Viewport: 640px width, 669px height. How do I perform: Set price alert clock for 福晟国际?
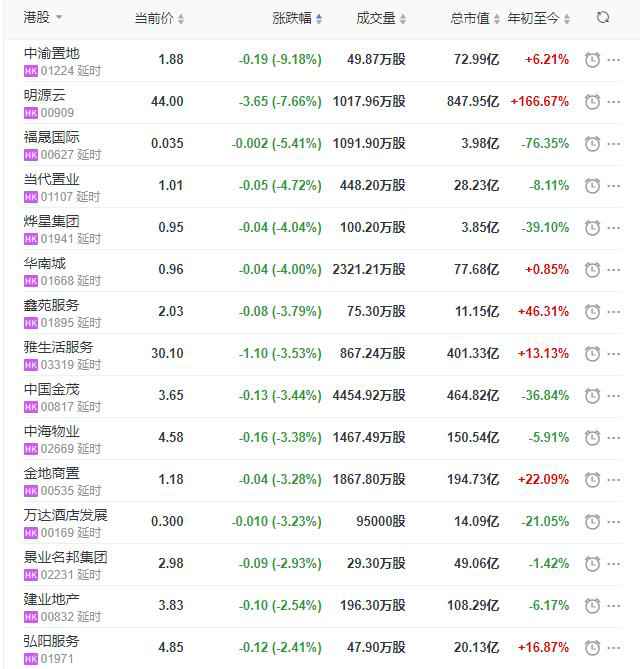[x=592, y=144]
